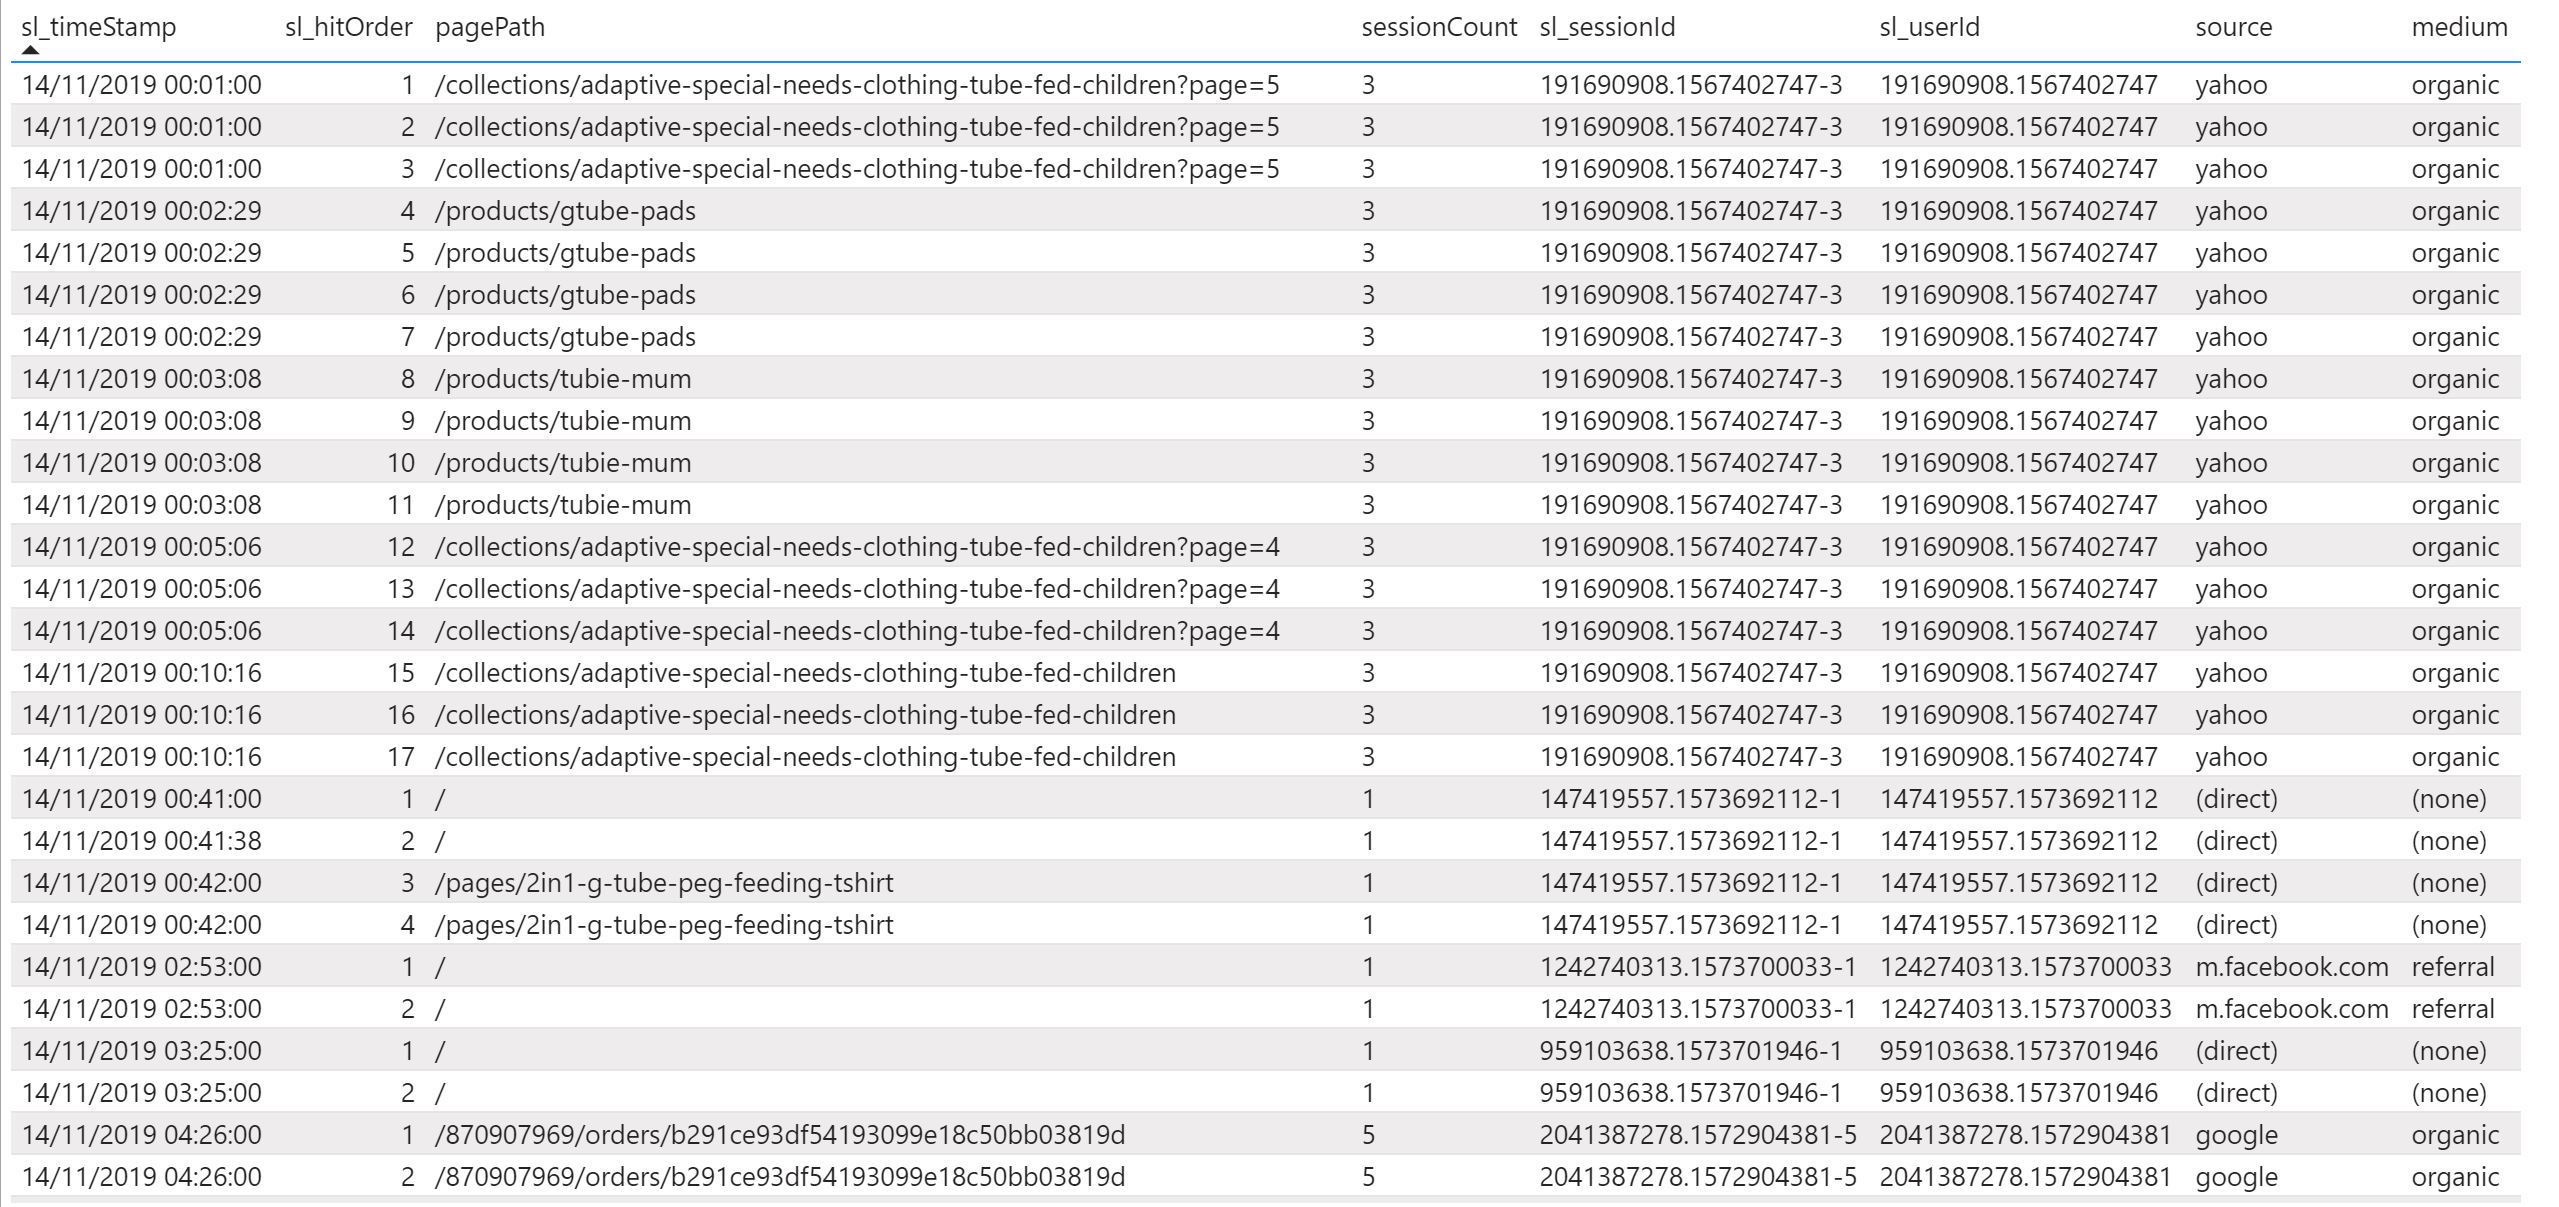2559x1207 pixels.
Task: Click timestamp 14/11/2019 00:10:16 in hitOrder 15 row
Action: [x=141, y=673]
